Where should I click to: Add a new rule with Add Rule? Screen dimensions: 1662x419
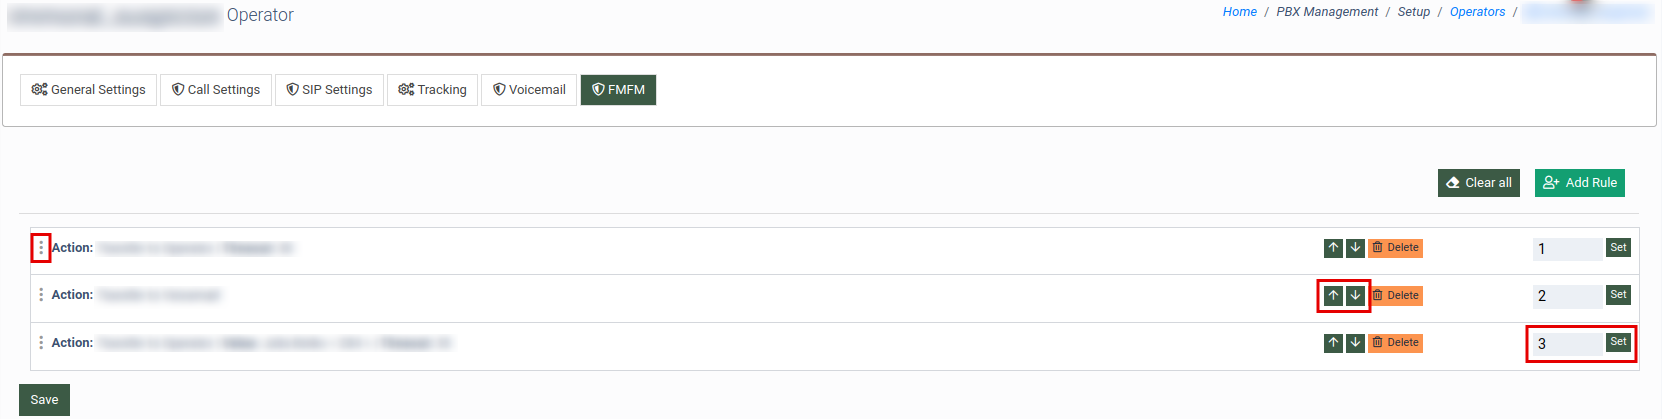coord(1580,183)
